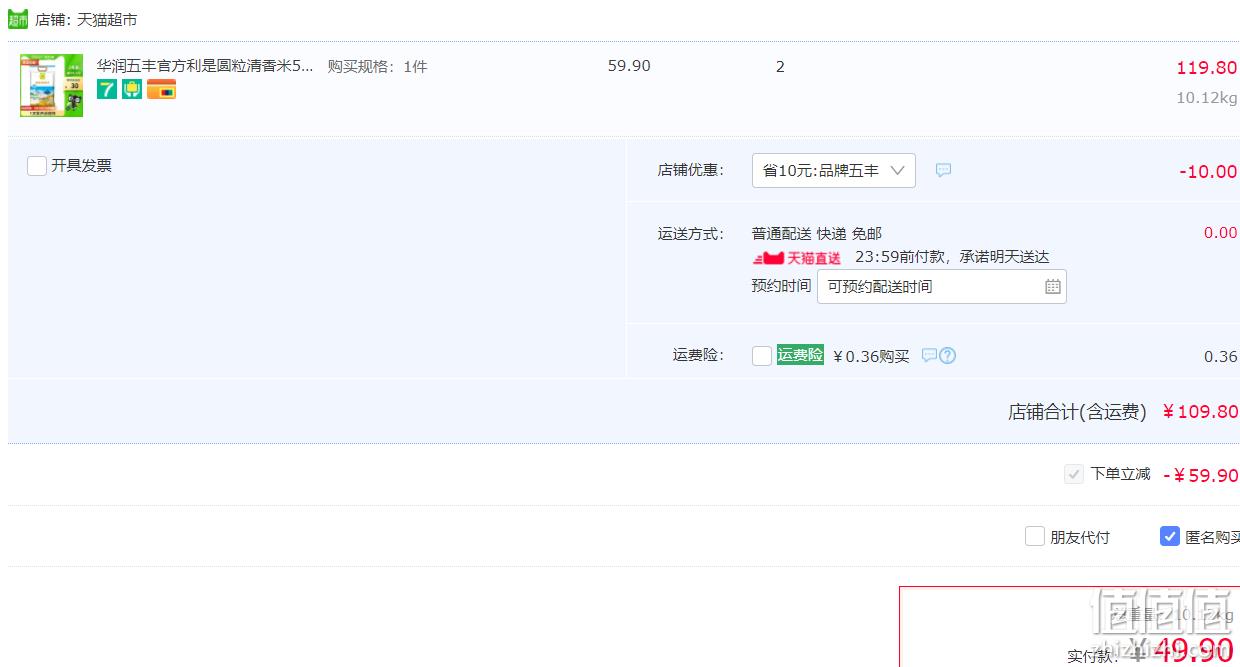The width and height of the screenshot is (1240, 667).
Task: Click the 0.00 shipping fee amount
Action: click(1220, 233)
